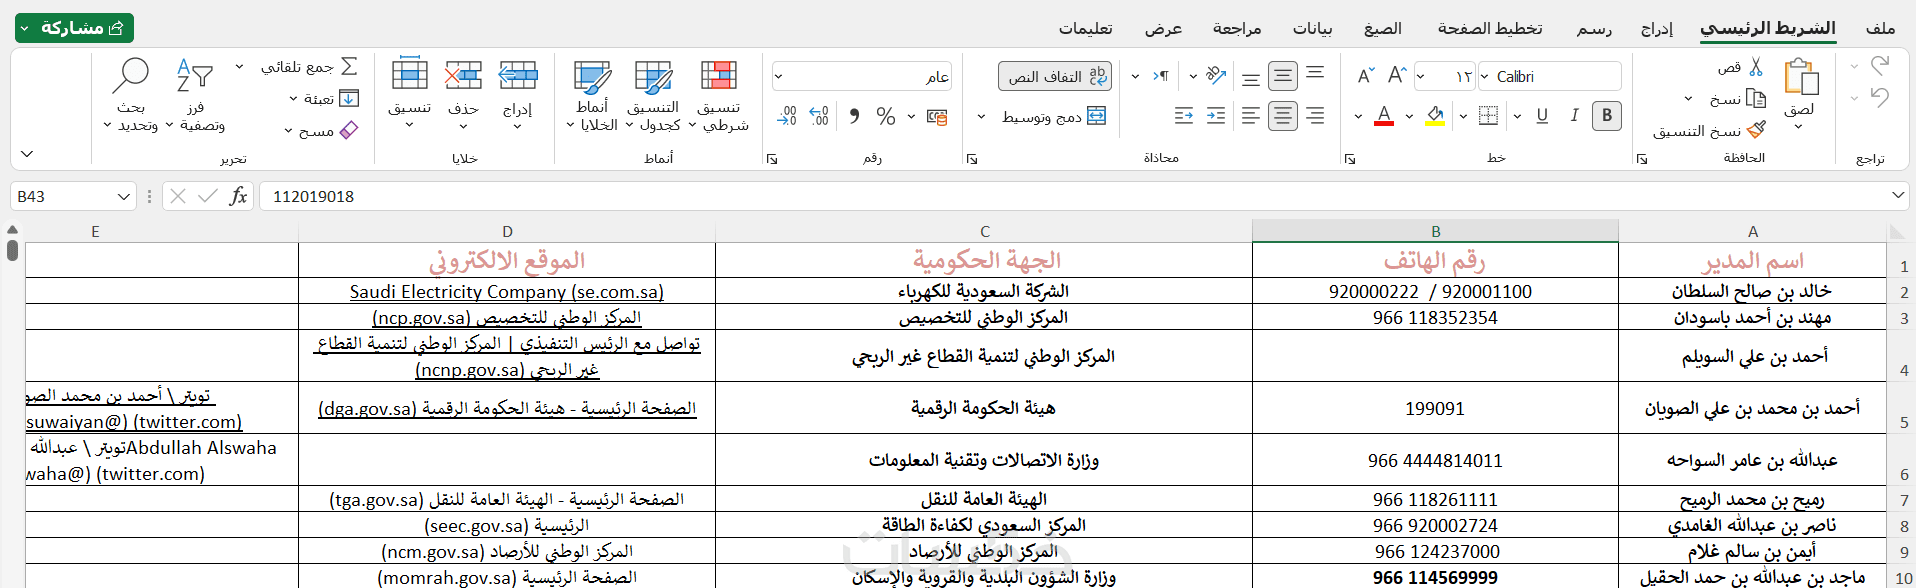Toggle align text right

pyautogui.click(x=1315, y=116)
